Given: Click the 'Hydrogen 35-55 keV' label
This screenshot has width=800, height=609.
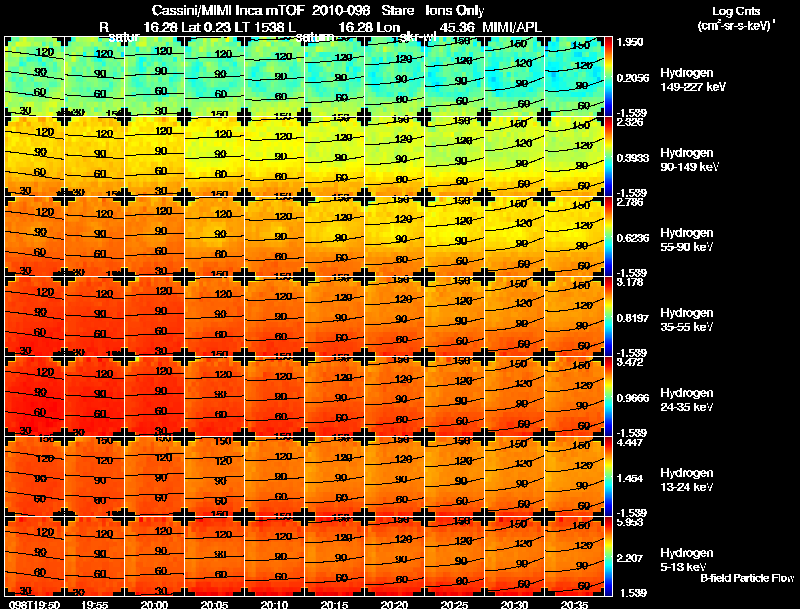Looking at the screenshot, I should pyautogui.click(x=687, y=320).
